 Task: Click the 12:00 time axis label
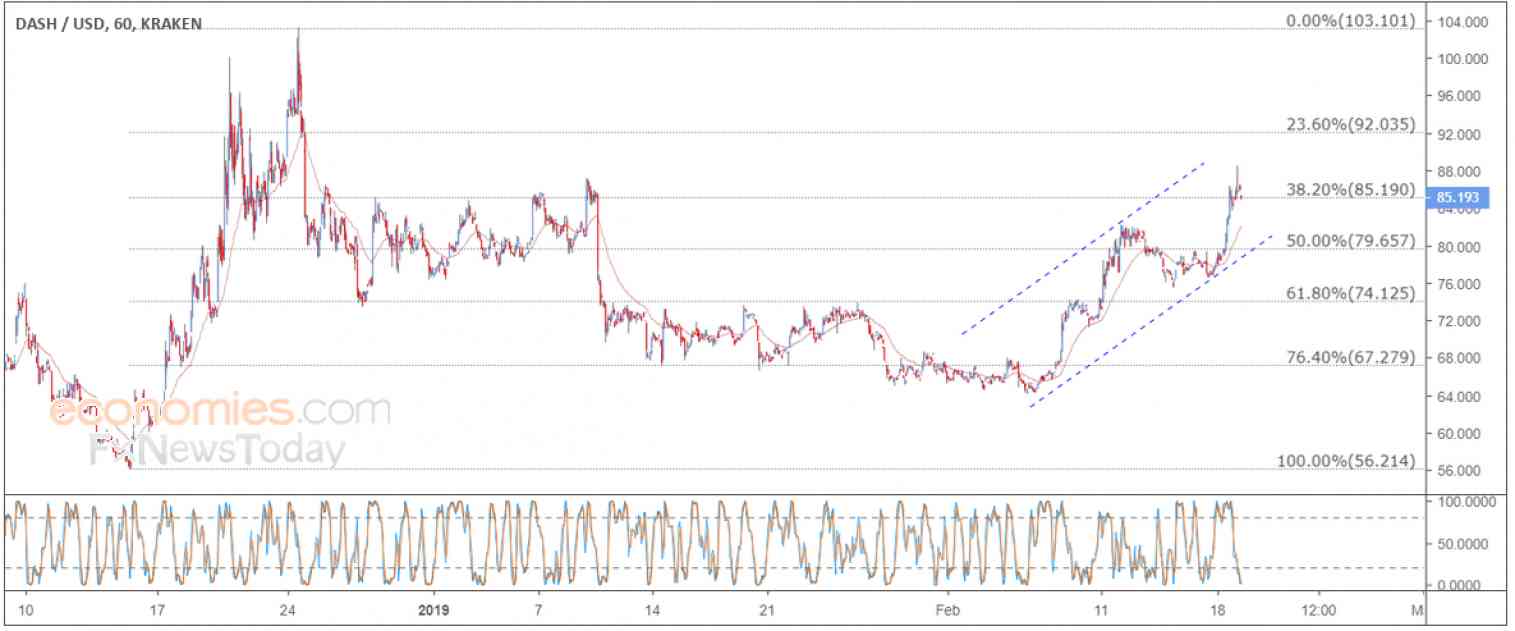point(1320,609)
